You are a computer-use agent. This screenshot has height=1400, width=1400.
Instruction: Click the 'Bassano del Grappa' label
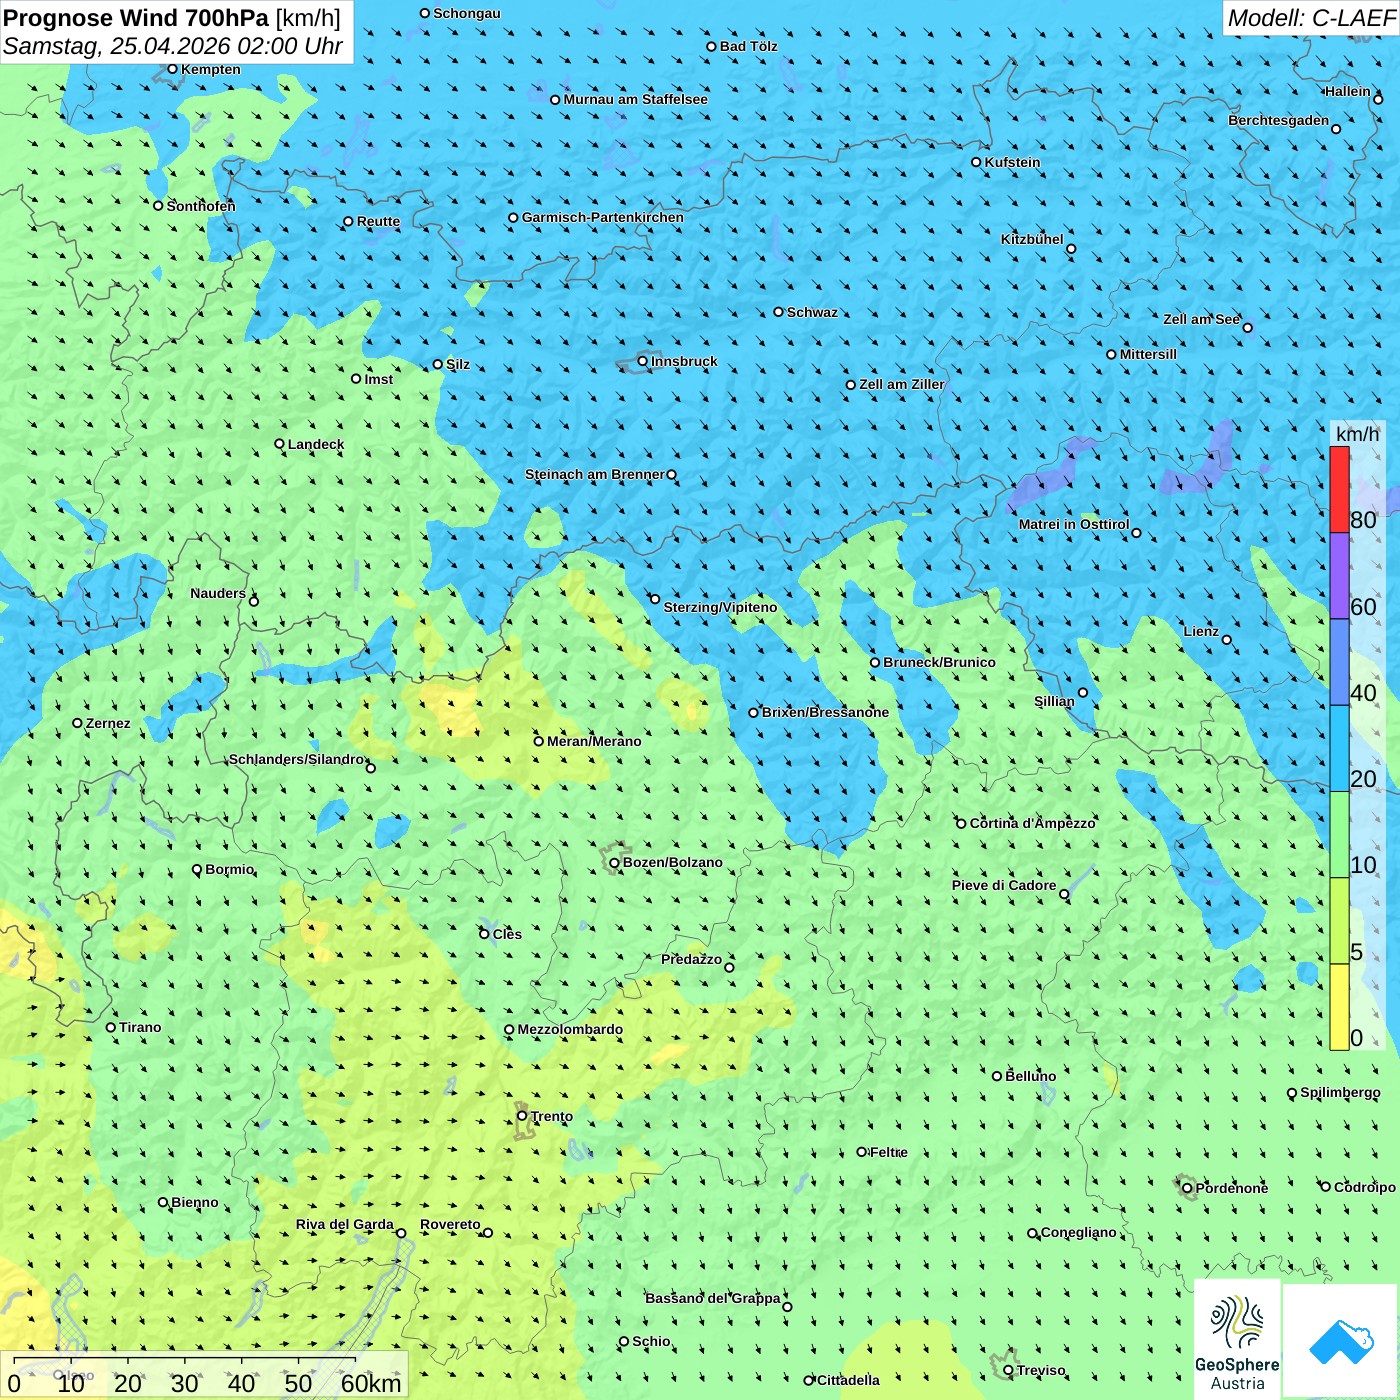tap(712, 1298)
